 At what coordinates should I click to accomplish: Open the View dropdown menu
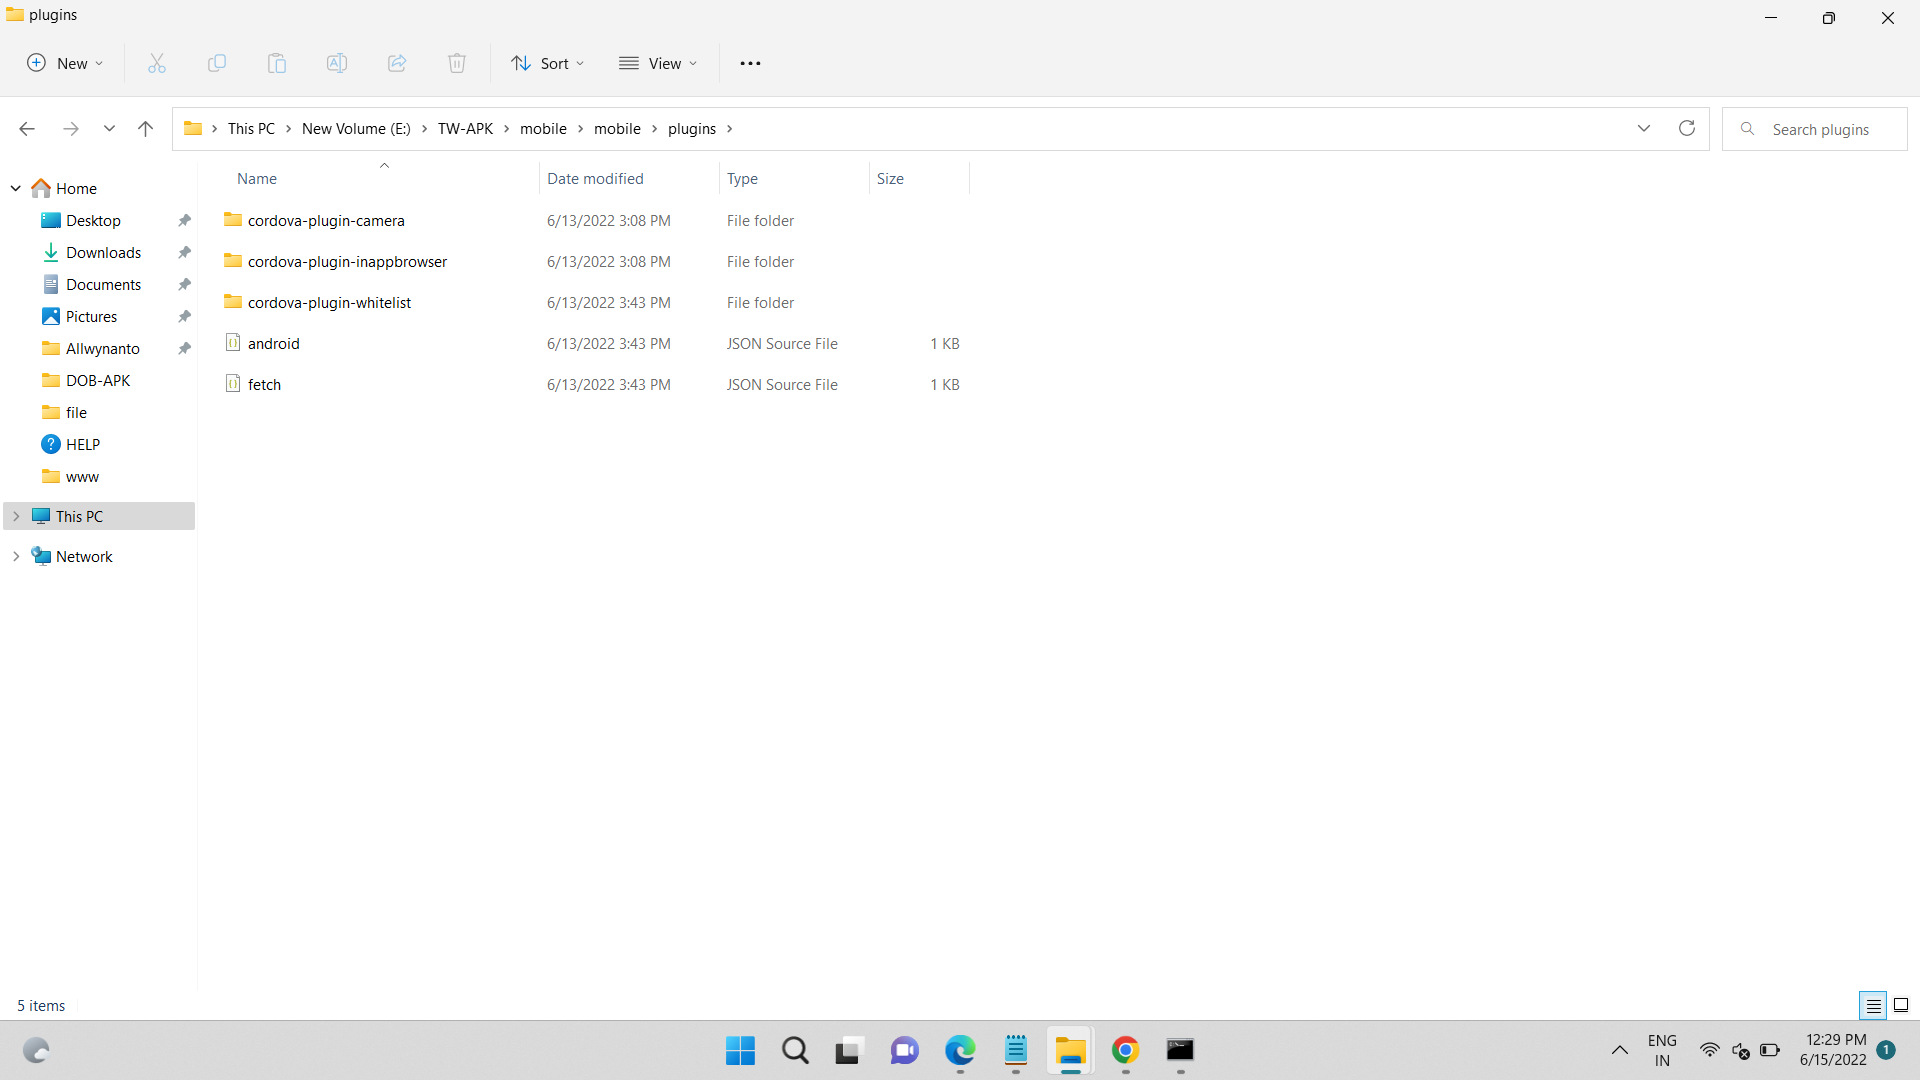(658, 63)
